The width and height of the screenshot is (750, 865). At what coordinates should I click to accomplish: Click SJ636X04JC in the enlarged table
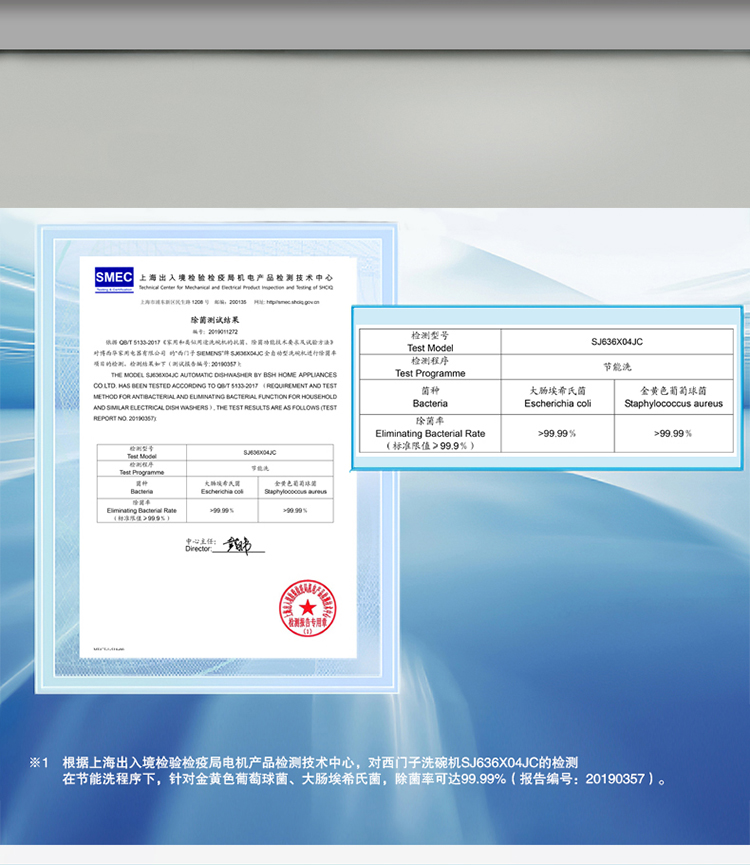[617, 341]
